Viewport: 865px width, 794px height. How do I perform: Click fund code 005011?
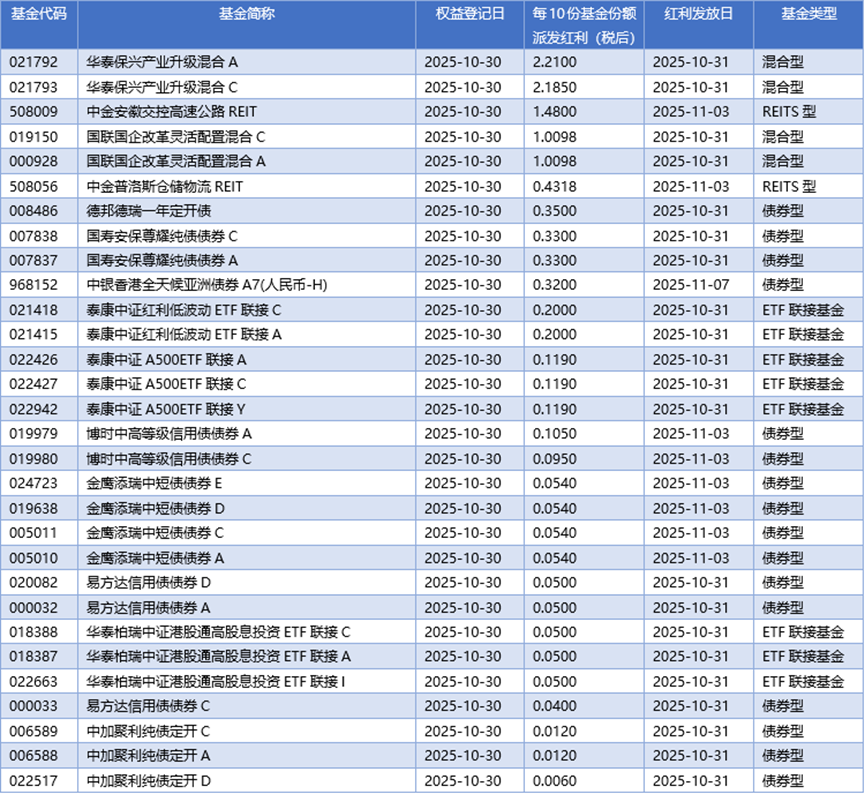(x=34, y=533)
